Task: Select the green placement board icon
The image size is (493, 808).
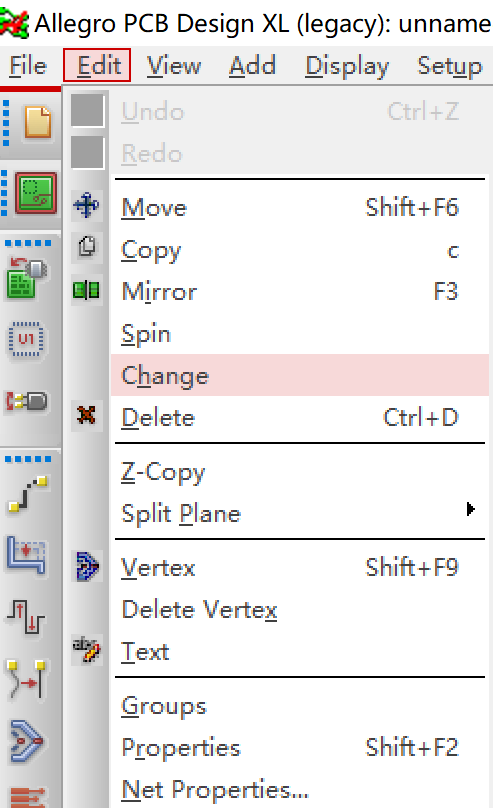Action: click(x=36, y=193)
